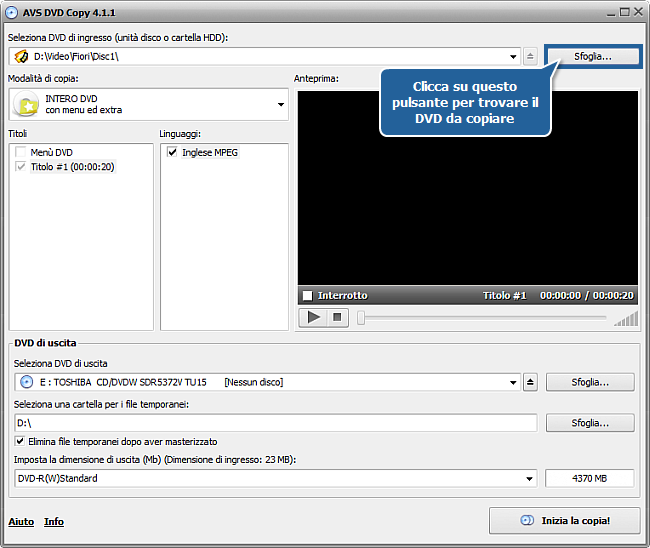Click the black preview video area
650x548 pixels.
(468, 188)
